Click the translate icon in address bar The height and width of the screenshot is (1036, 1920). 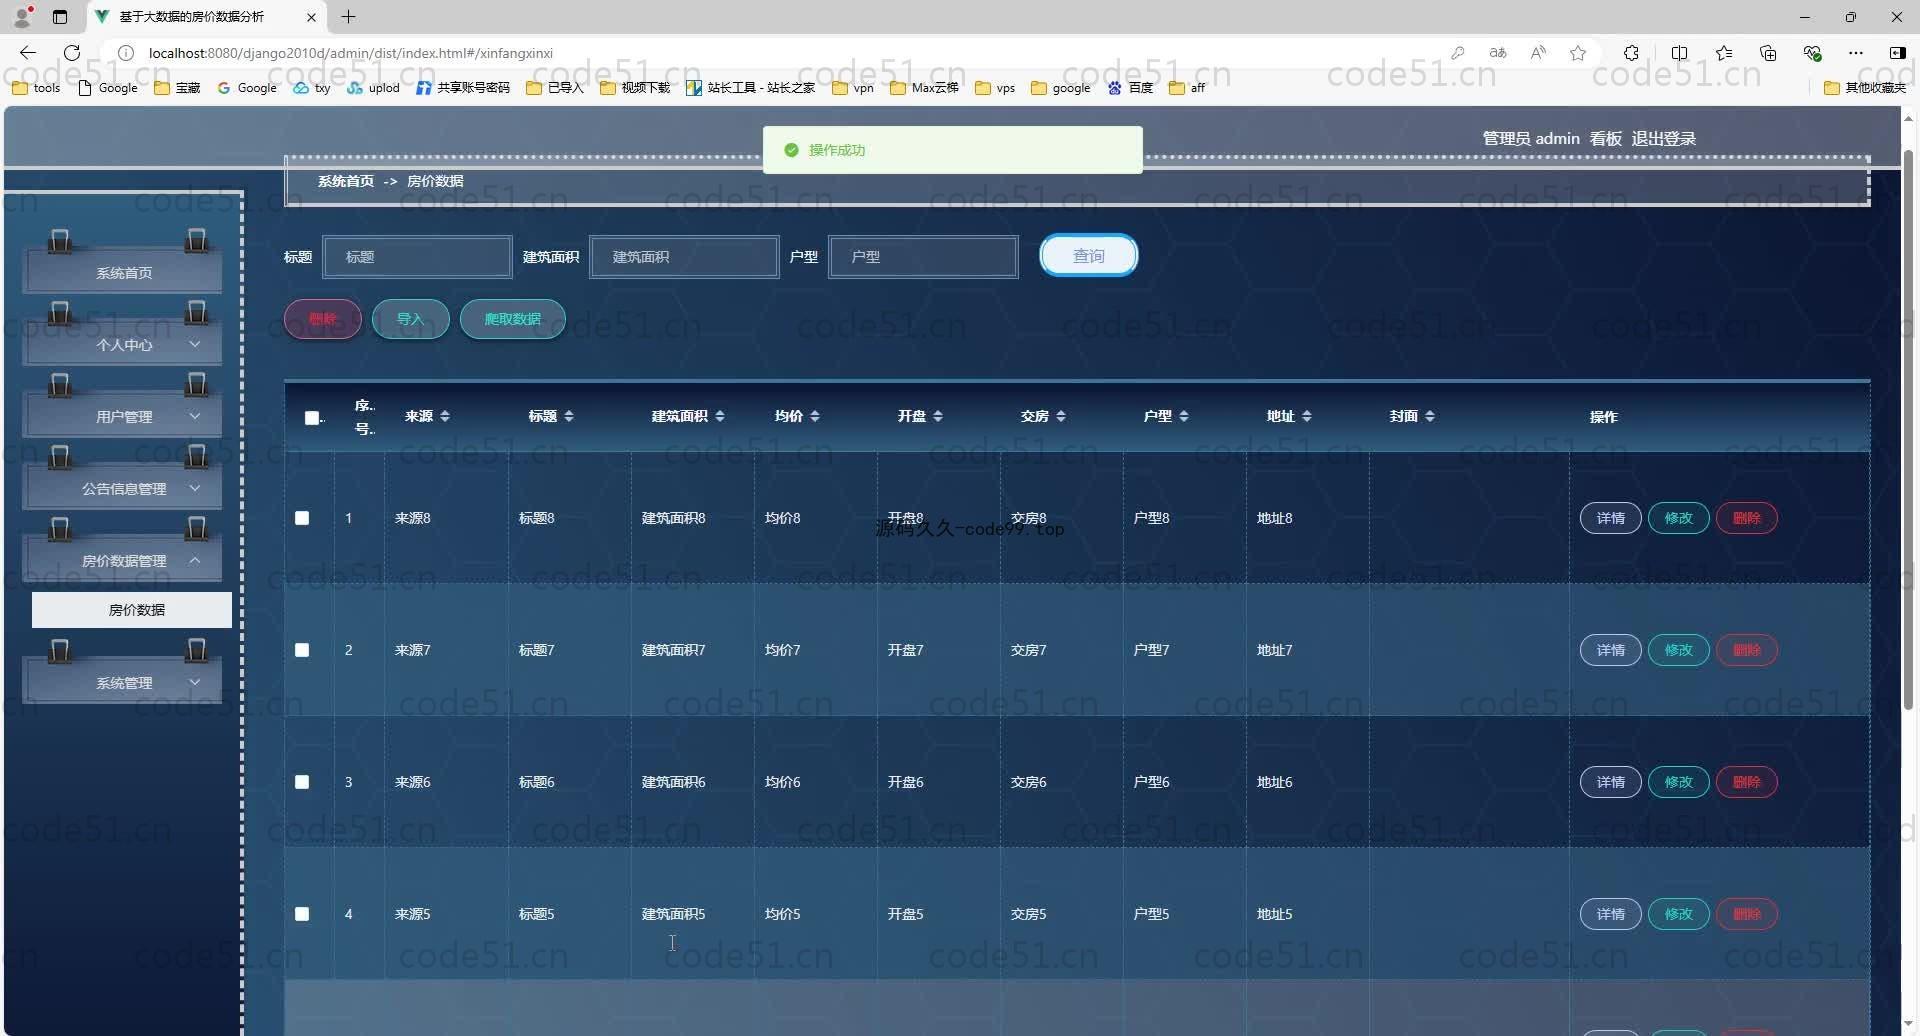click(1497, 53)
